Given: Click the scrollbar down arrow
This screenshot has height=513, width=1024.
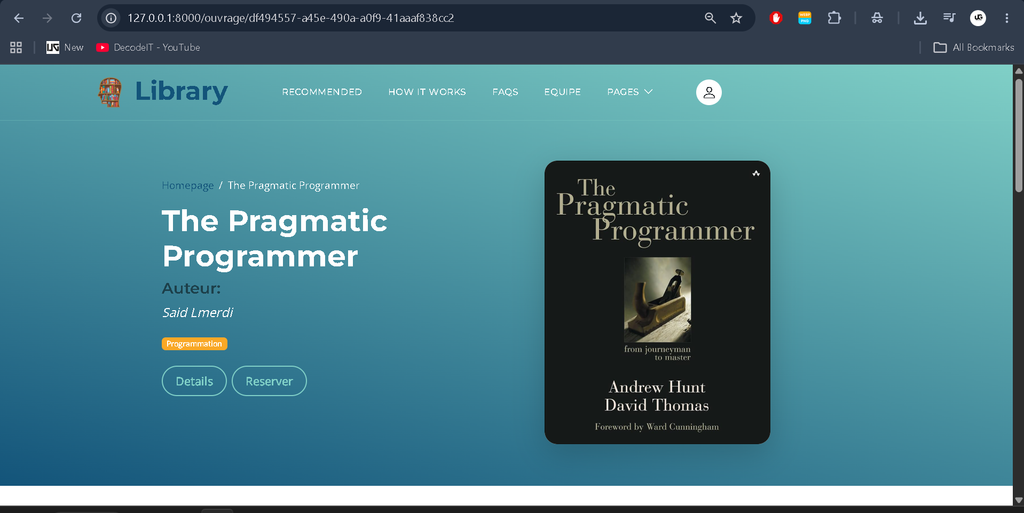Looking at the screenshot, I should 1018,500.
